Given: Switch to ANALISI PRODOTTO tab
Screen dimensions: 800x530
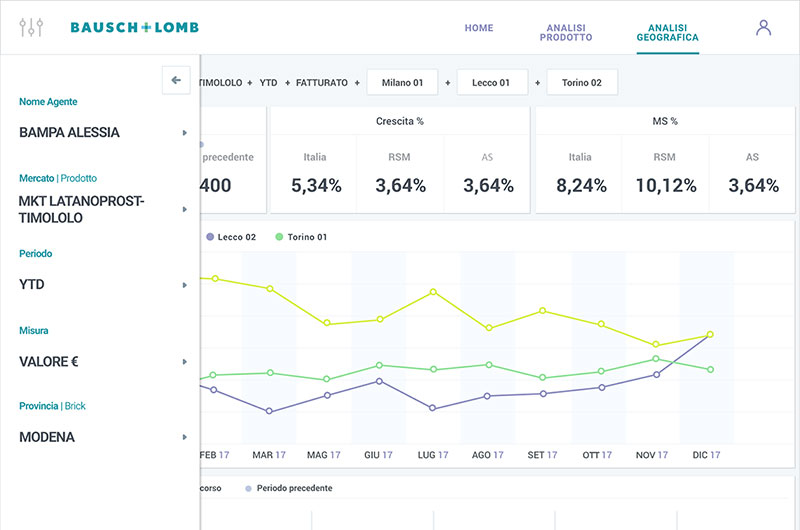Looking at the screenshot, I should click(566, 33).
